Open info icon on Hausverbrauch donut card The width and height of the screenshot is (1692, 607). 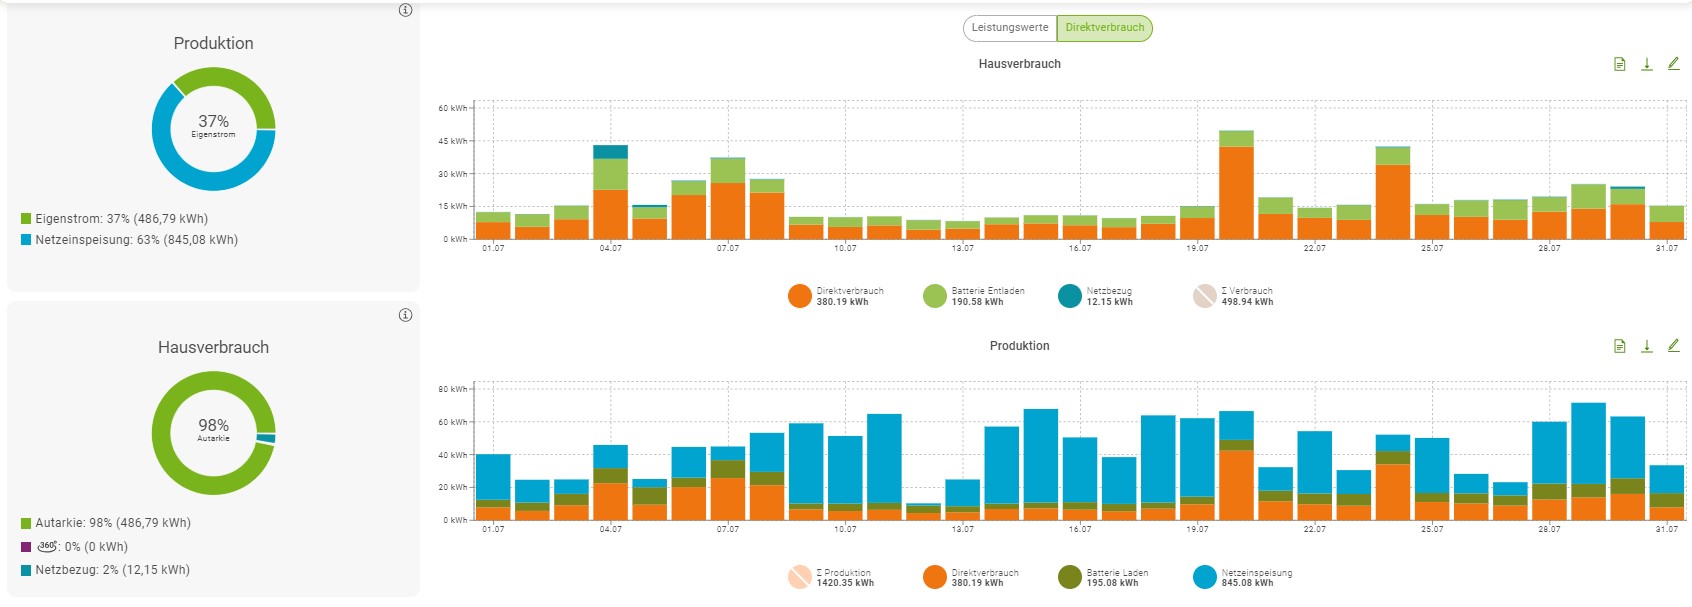click(x=405, y=315)
